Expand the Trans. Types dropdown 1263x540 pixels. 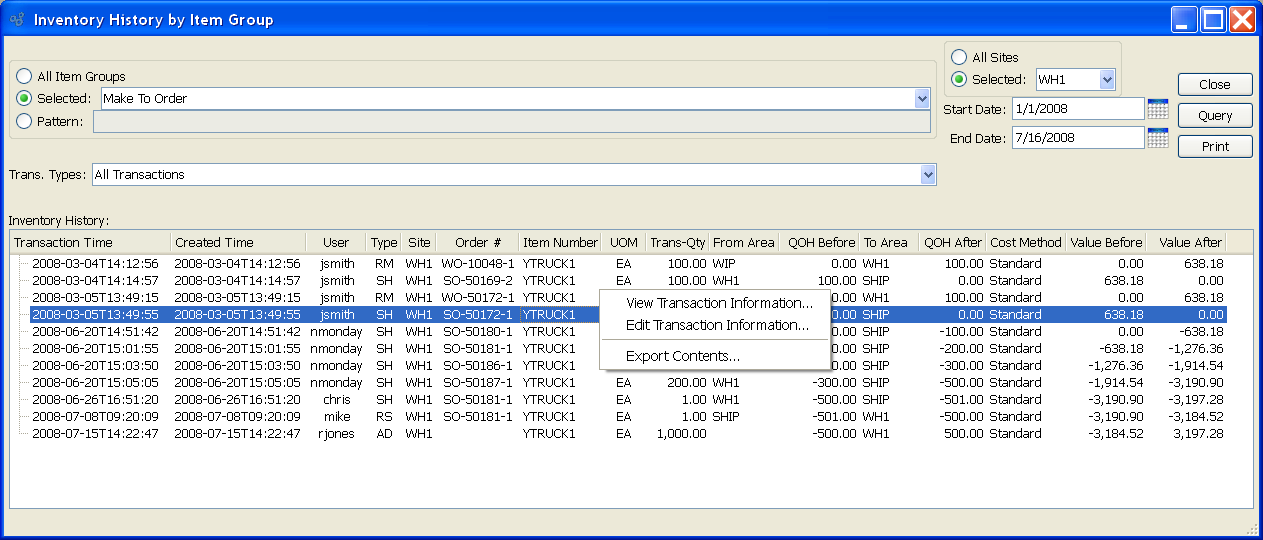pos(928,175)
